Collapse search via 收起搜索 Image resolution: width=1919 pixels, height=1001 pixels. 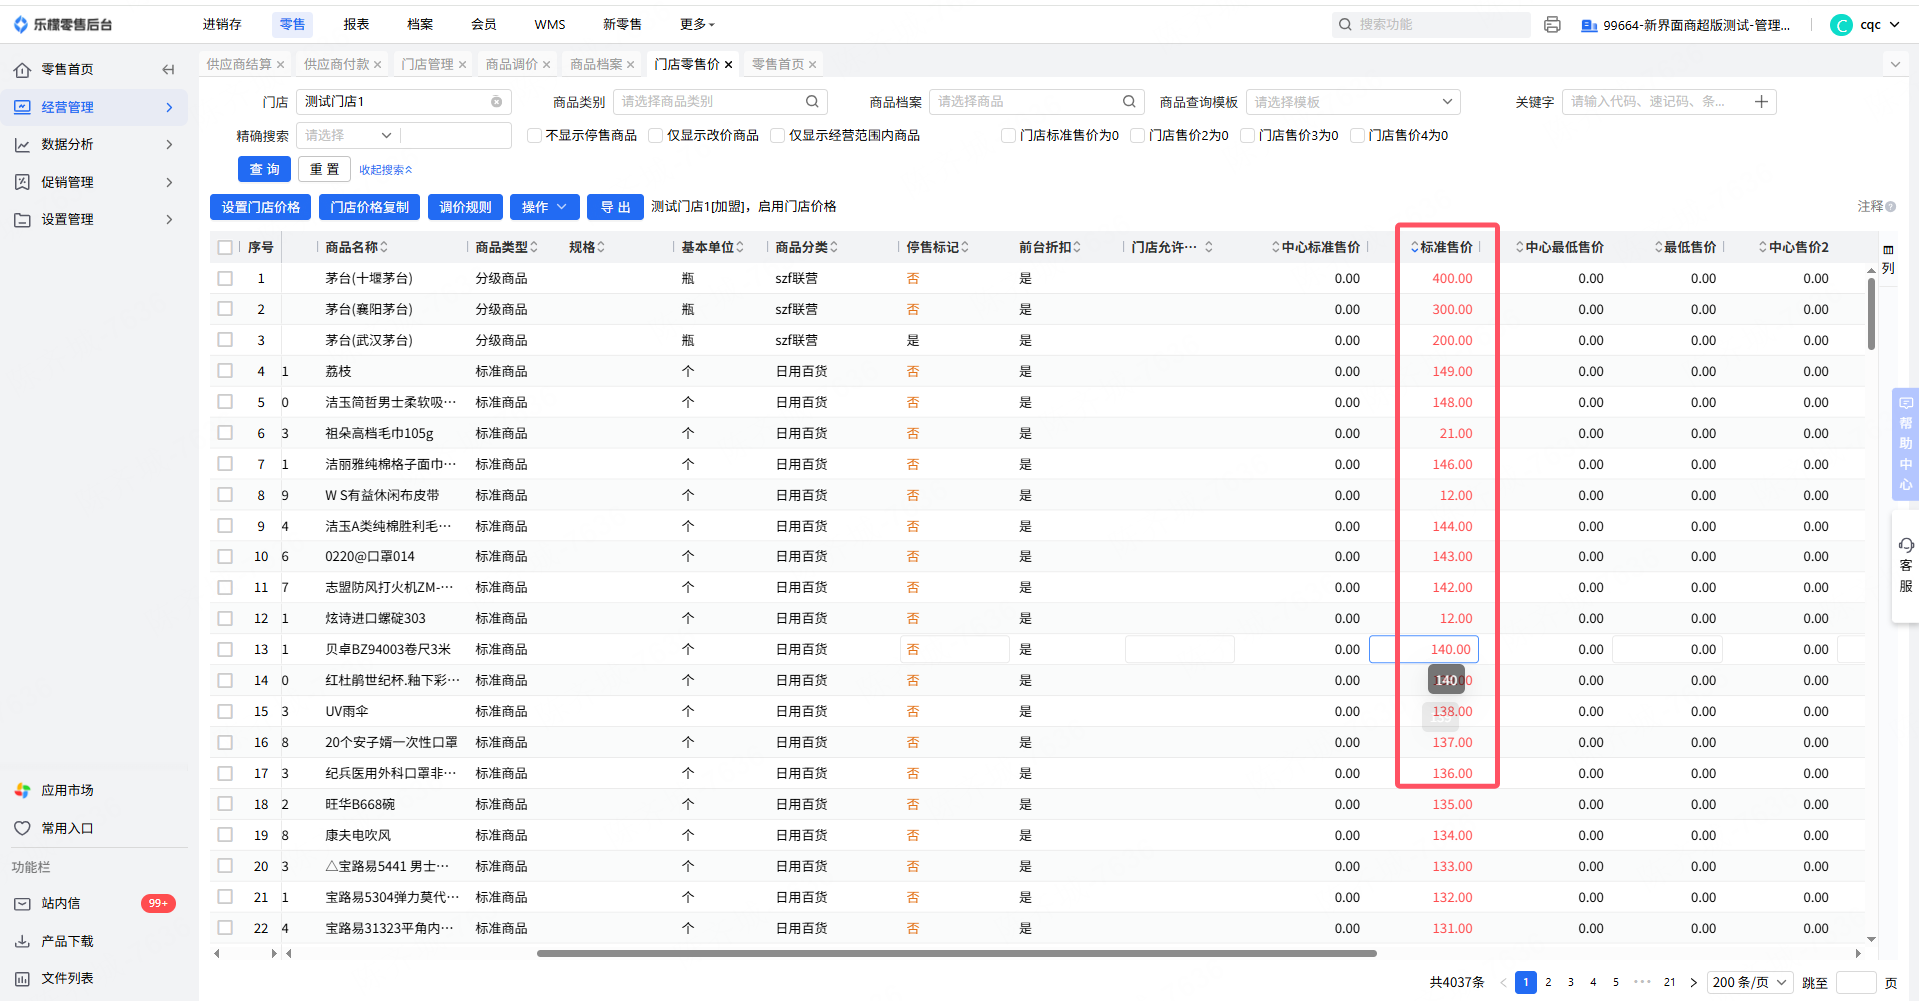386,170
